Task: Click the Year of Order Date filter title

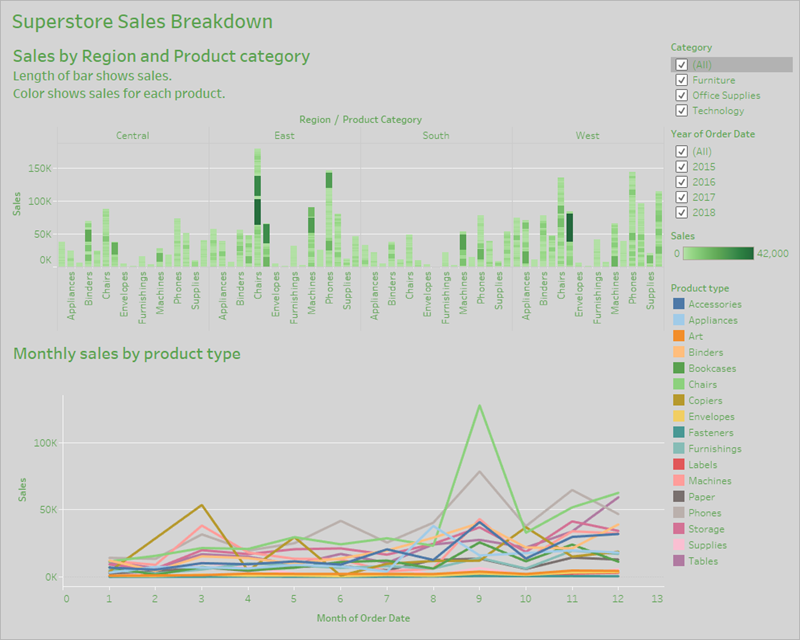Action: 713,134
